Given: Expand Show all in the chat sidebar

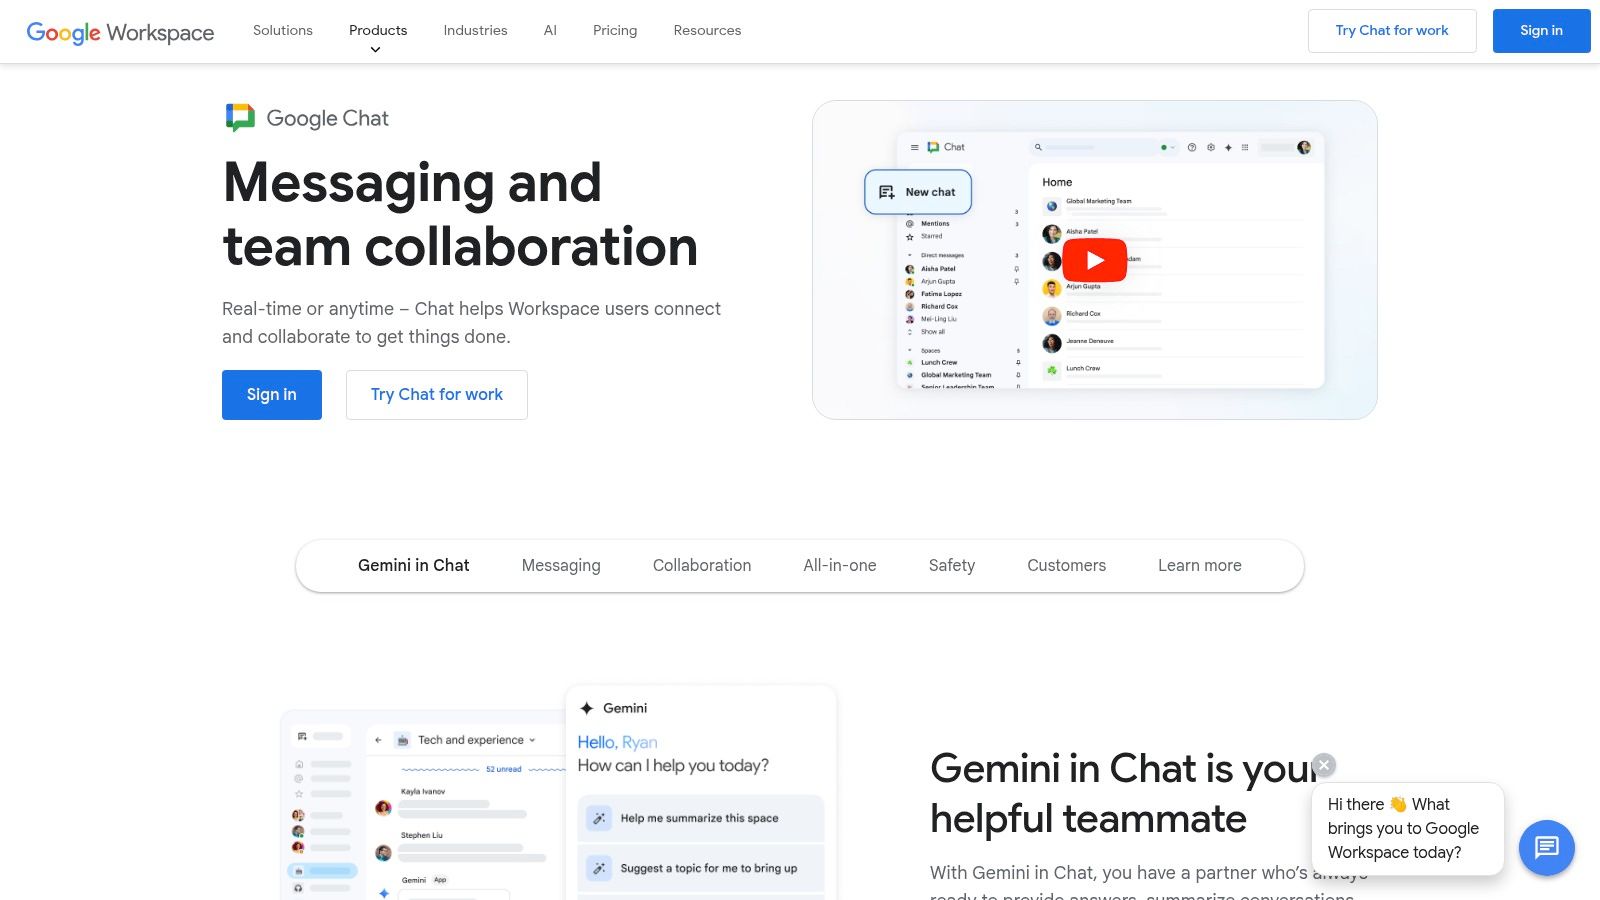Looking at the screenshot, I should click(x=934, y=332).
